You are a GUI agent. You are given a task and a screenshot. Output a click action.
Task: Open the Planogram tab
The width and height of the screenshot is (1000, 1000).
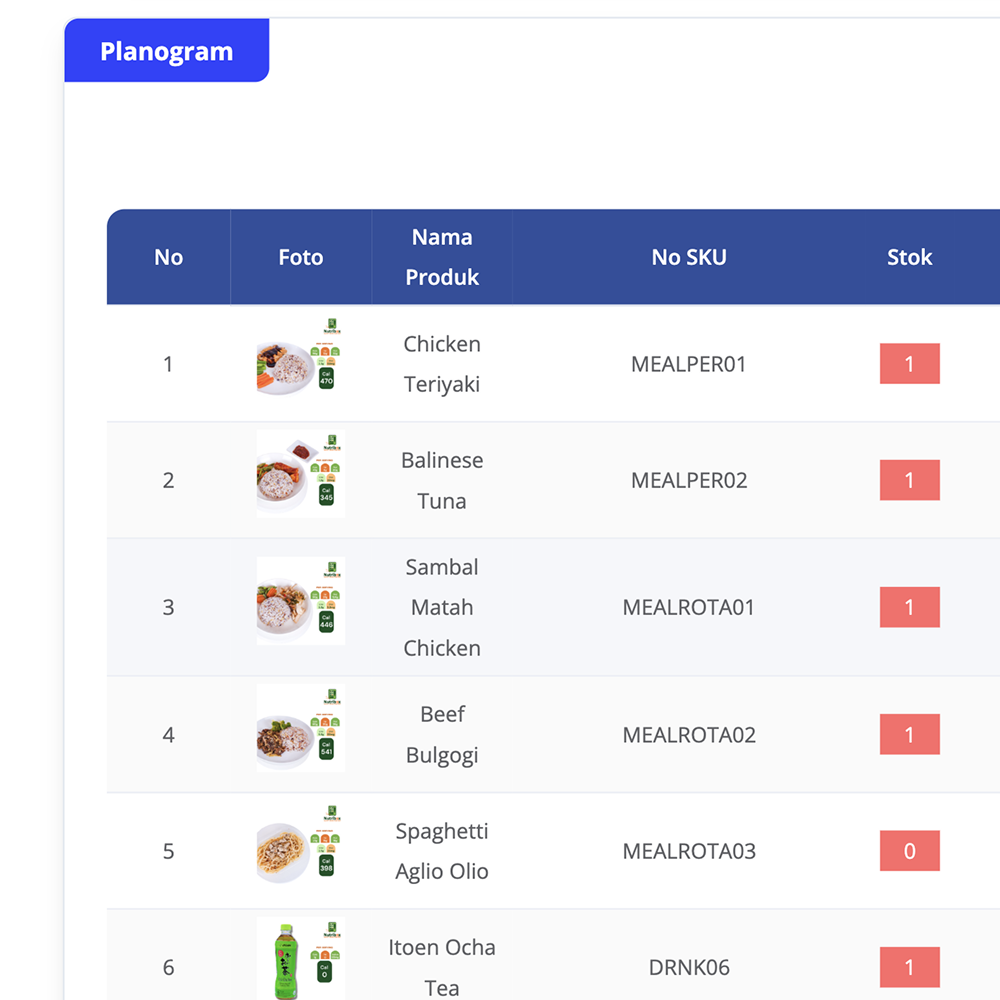(166, 52)
